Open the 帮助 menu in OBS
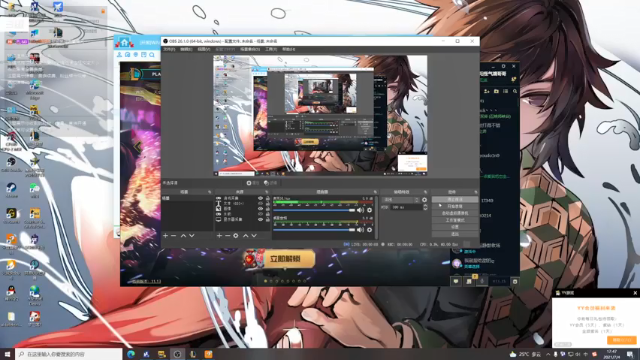This screenshot has height=360, width=640. [289, 49]
